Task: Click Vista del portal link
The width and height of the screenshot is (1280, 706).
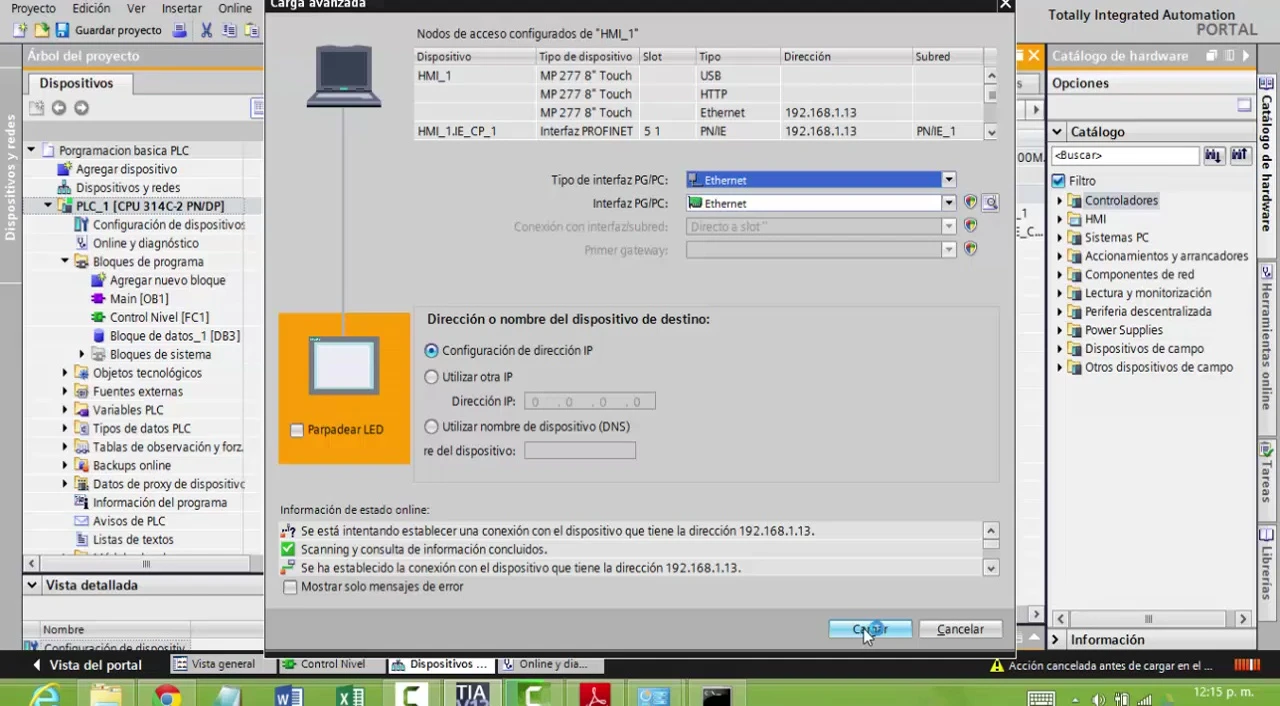Action: [88, 665]
